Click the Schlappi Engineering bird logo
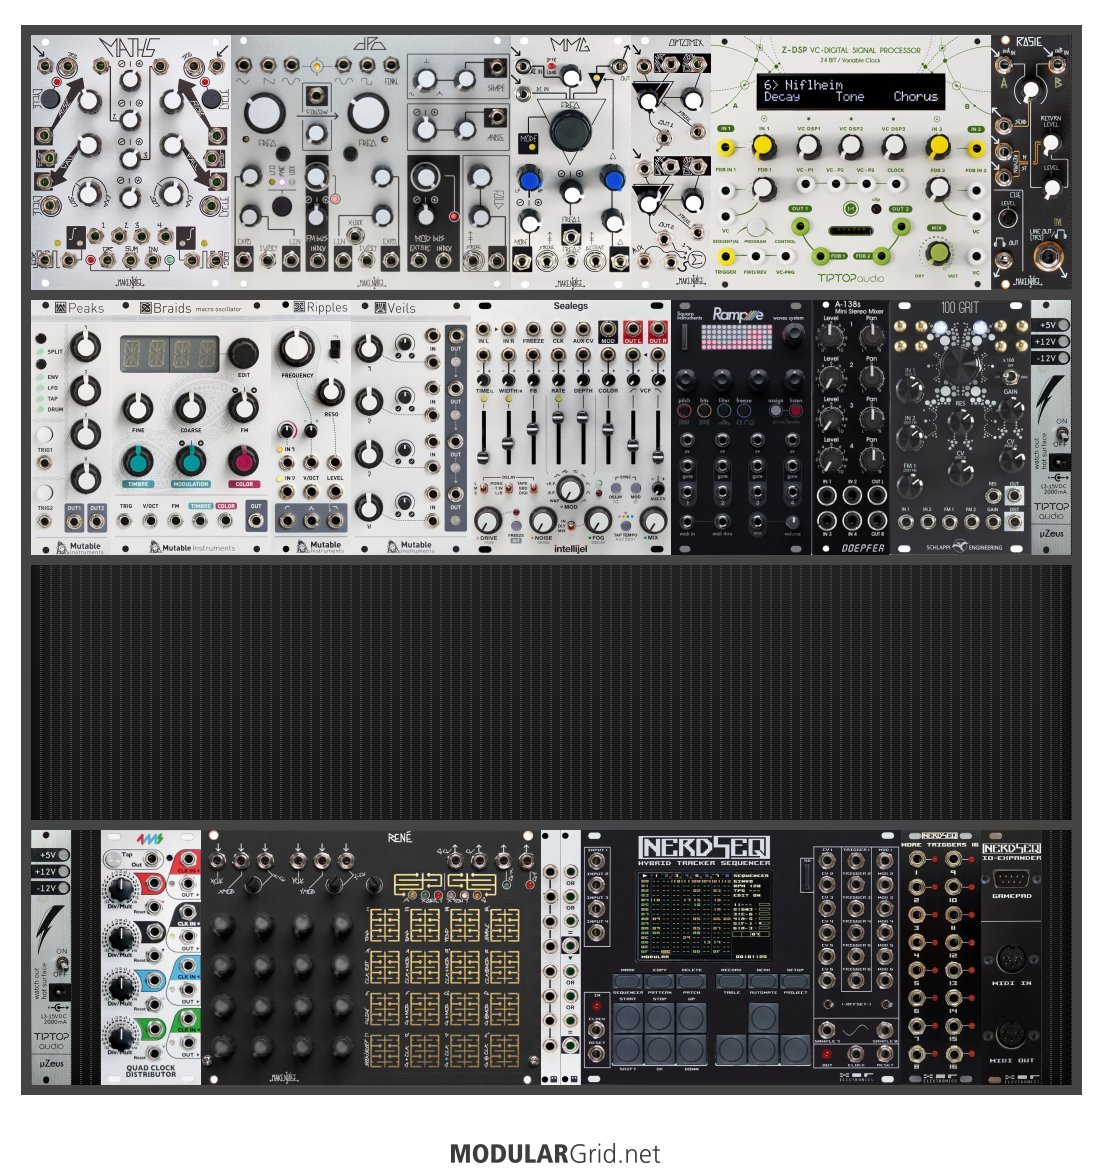The image size is (1112, 1175). tap(960, 547)
